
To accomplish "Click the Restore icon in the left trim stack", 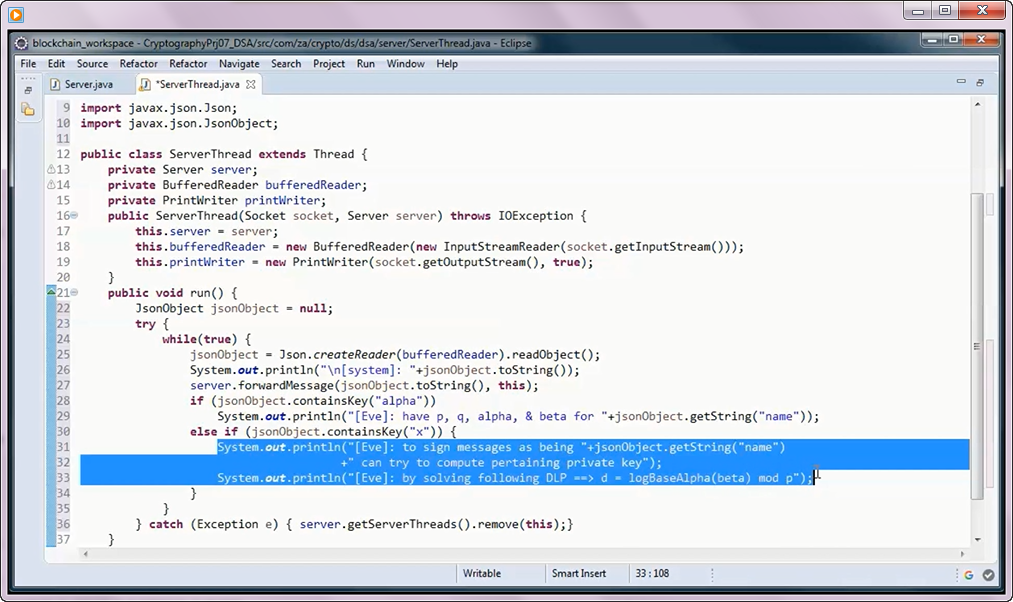I will (28, 90).
